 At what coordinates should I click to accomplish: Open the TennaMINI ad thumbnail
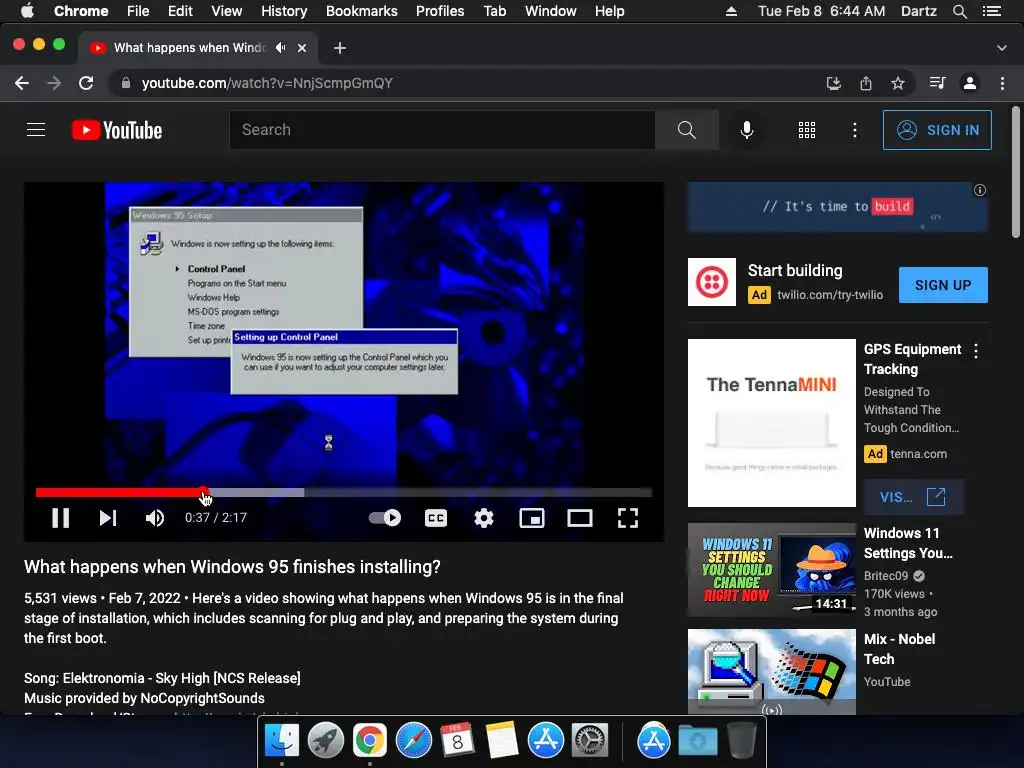tap(771, 423)
